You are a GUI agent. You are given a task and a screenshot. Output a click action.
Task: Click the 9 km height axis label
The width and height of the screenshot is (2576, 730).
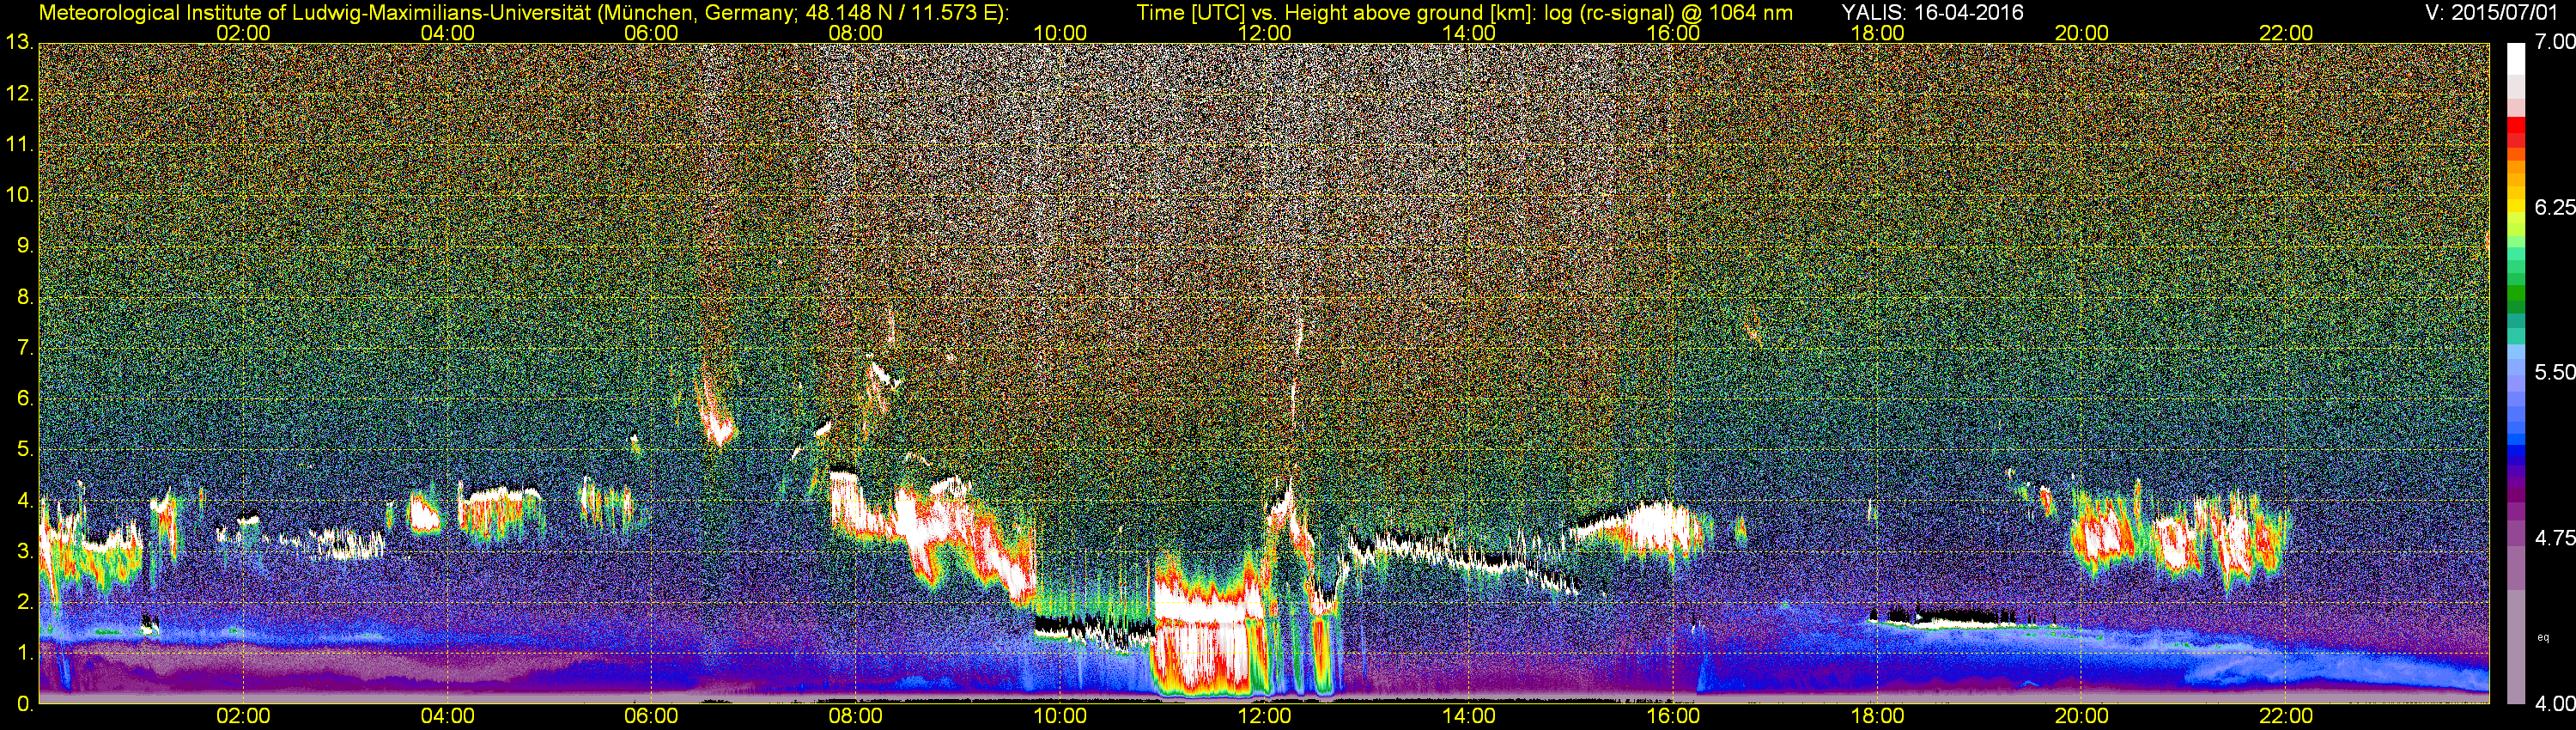(x=24, y=246)
